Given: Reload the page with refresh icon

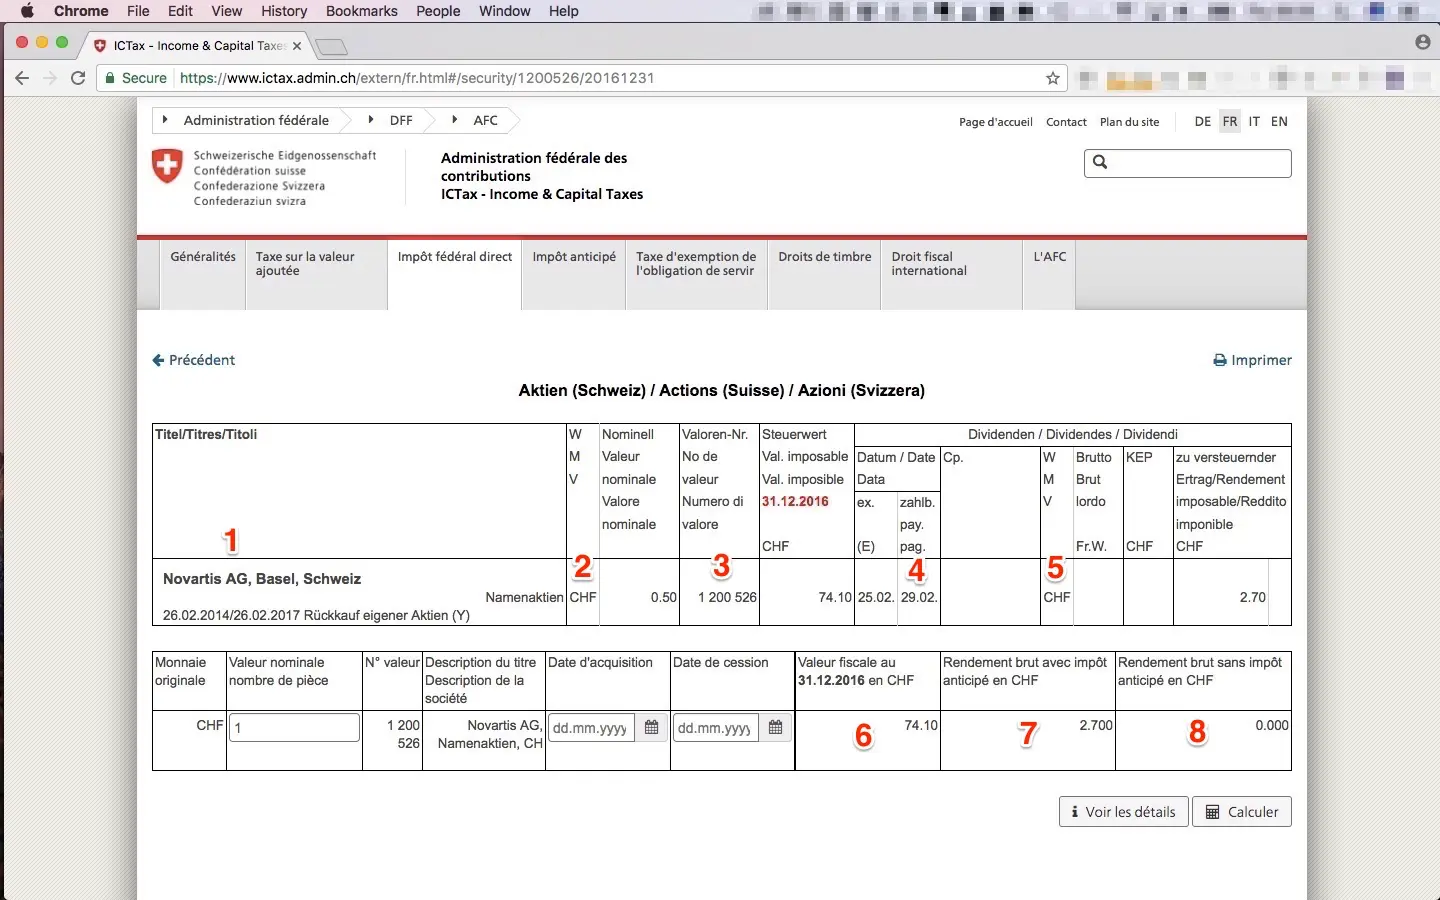Looking at the screenshot, I should (x=78, y=78).
